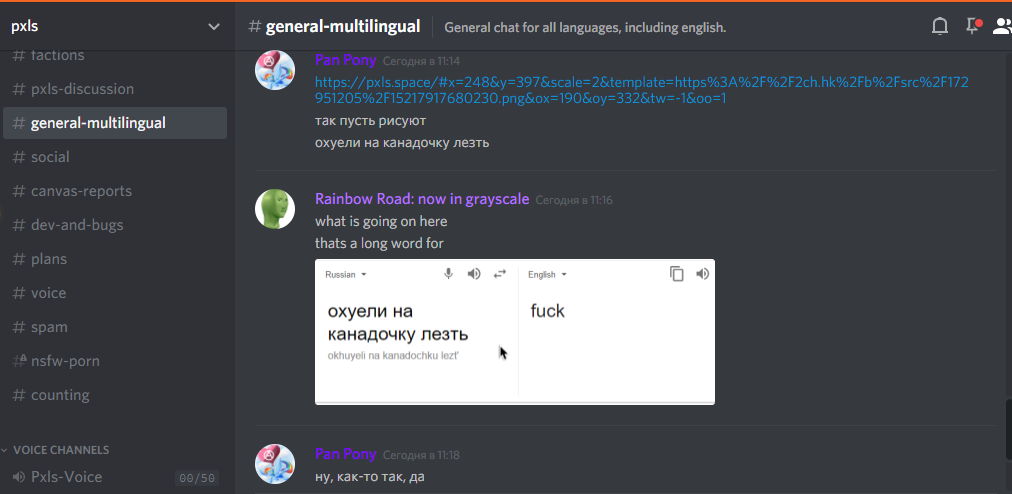
Task: Click Pan Pony's avatar at 11:14
Action: point(275,70)
